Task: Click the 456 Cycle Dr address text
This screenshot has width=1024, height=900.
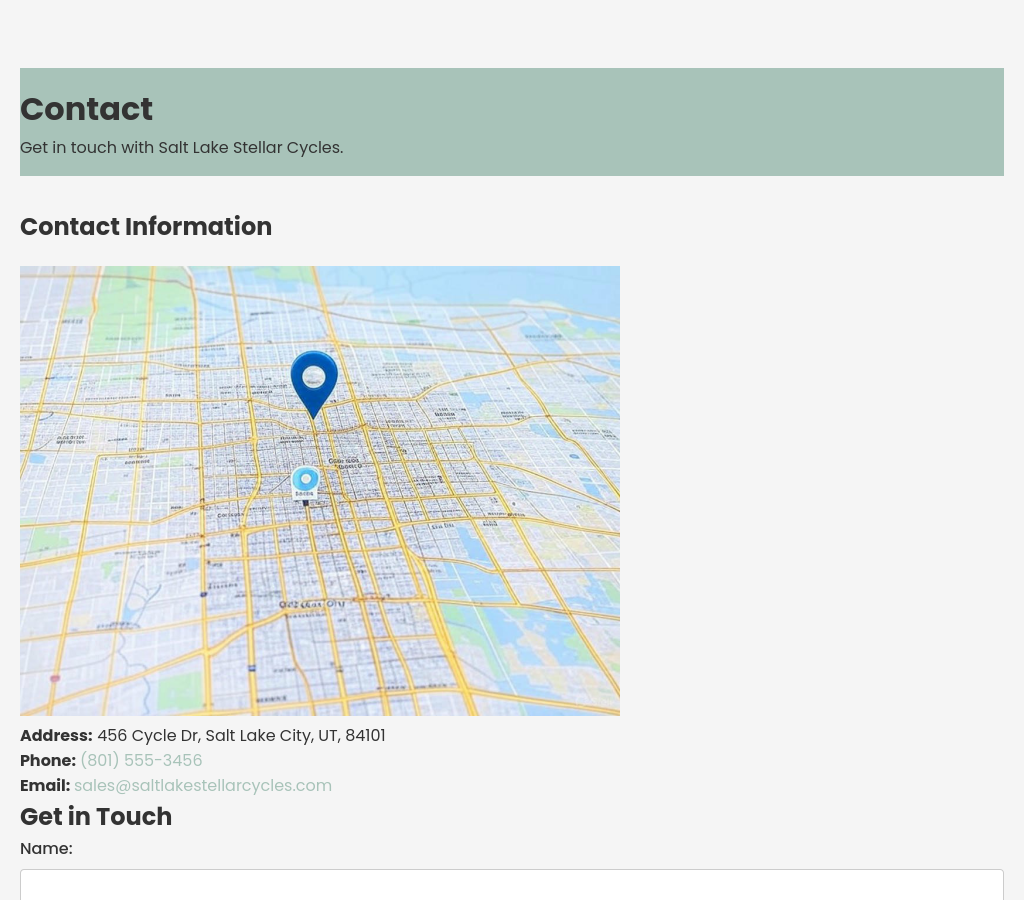Action: pos(241,735)
